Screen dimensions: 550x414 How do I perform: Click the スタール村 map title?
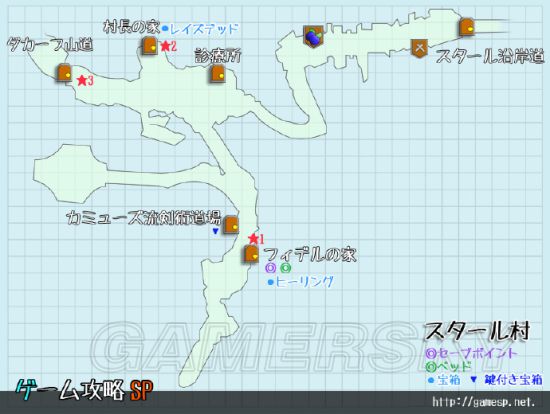tap(477, 332)
